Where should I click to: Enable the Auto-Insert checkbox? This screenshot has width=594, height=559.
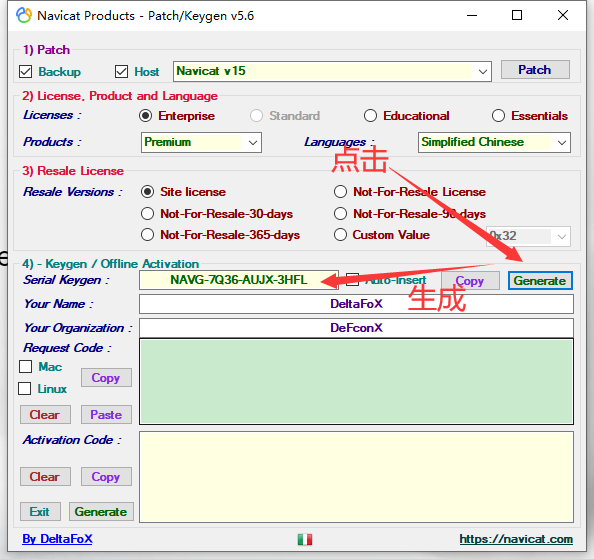click(x=352, y=280)
